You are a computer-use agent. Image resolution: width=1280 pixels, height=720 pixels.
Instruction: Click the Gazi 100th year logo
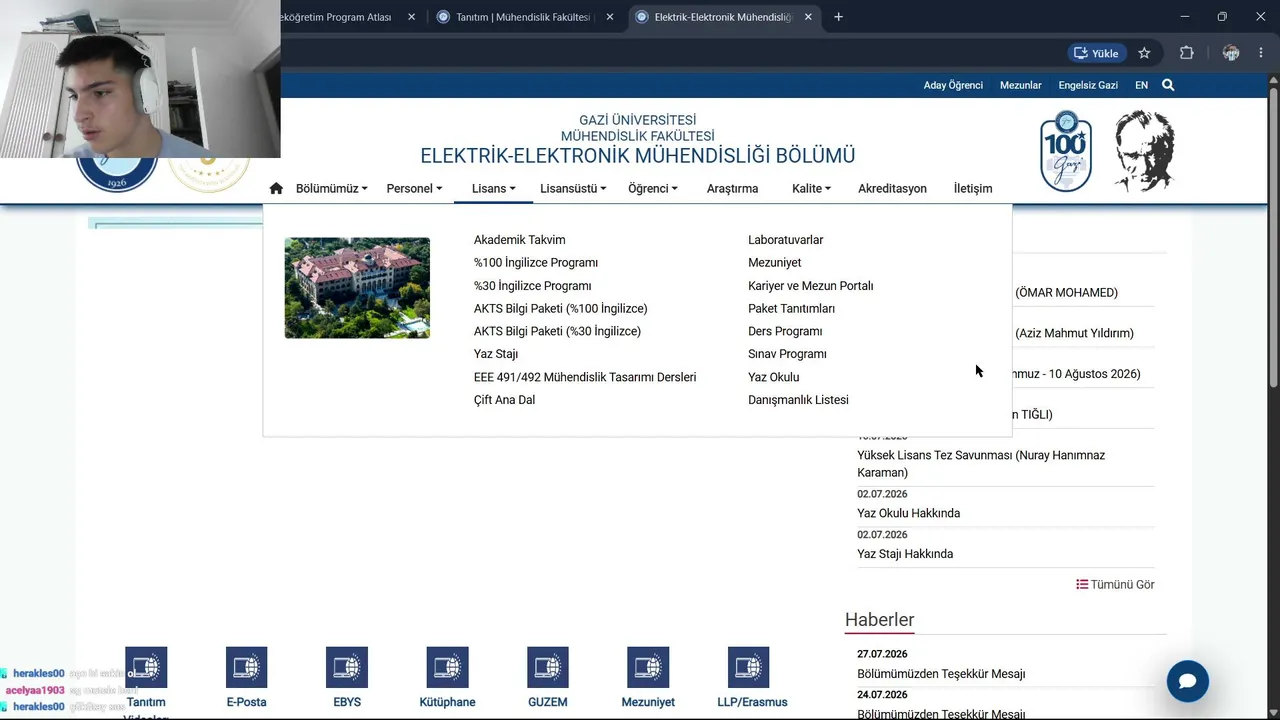[x=1065, y=151]
